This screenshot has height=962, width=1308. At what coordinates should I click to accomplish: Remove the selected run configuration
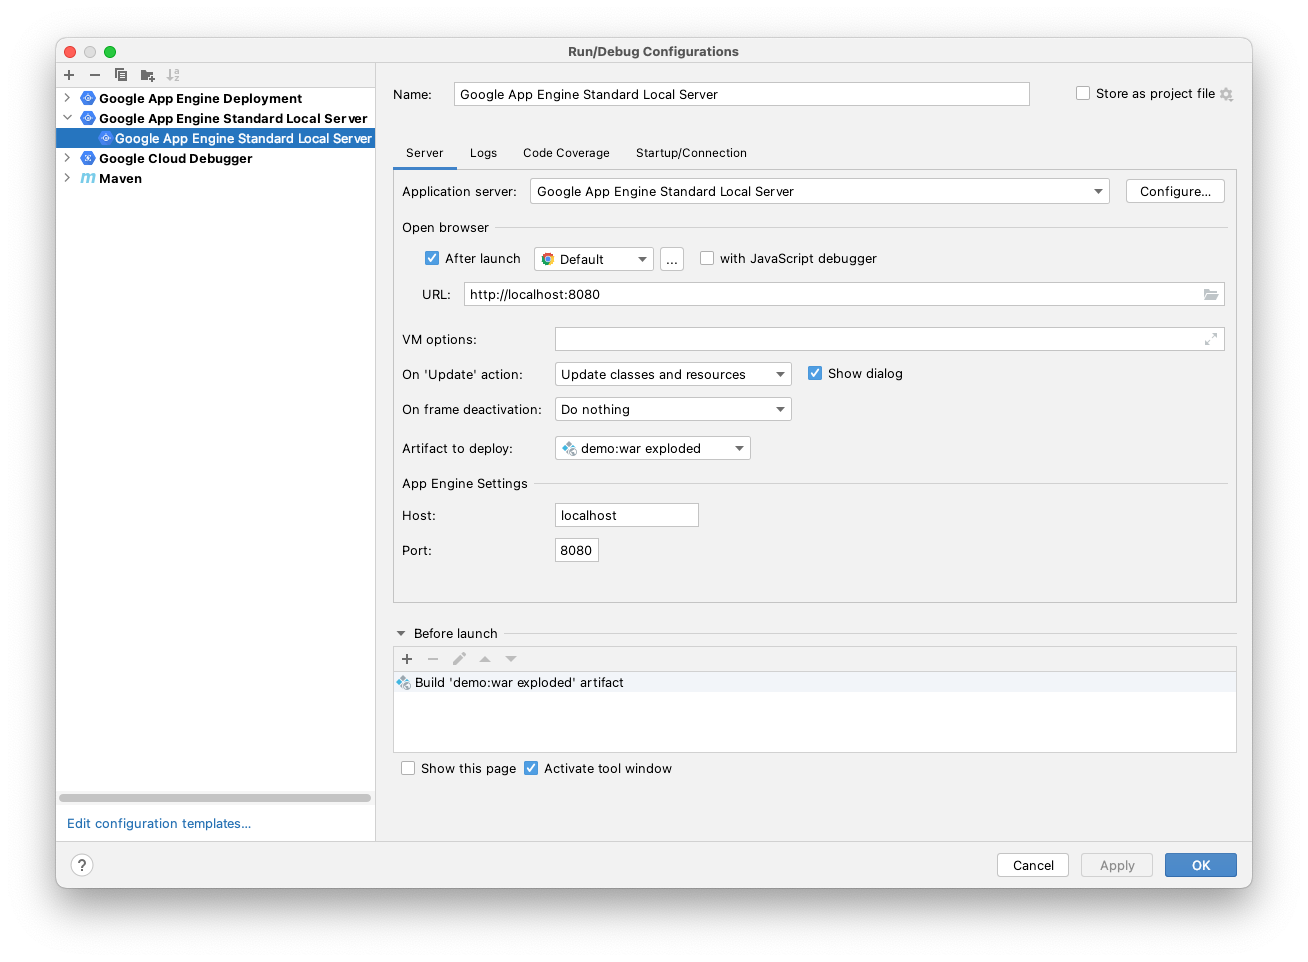[94, 75]
